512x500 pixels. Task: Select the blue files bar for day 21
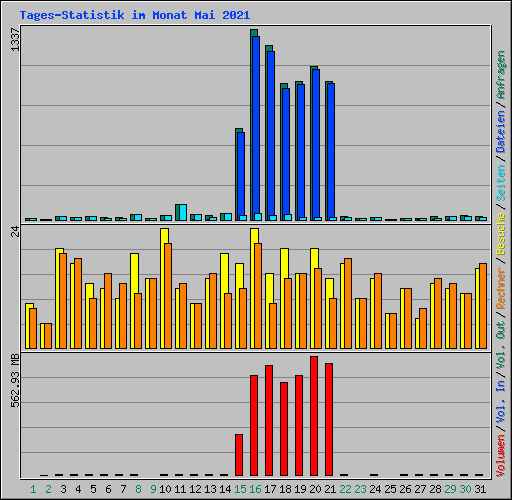point(331,152)
